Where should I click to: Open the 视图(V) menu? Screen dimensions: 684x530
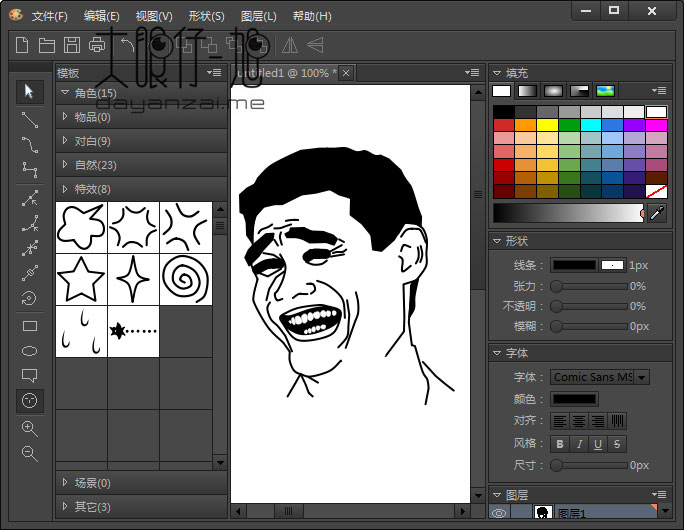click(154, 16)
